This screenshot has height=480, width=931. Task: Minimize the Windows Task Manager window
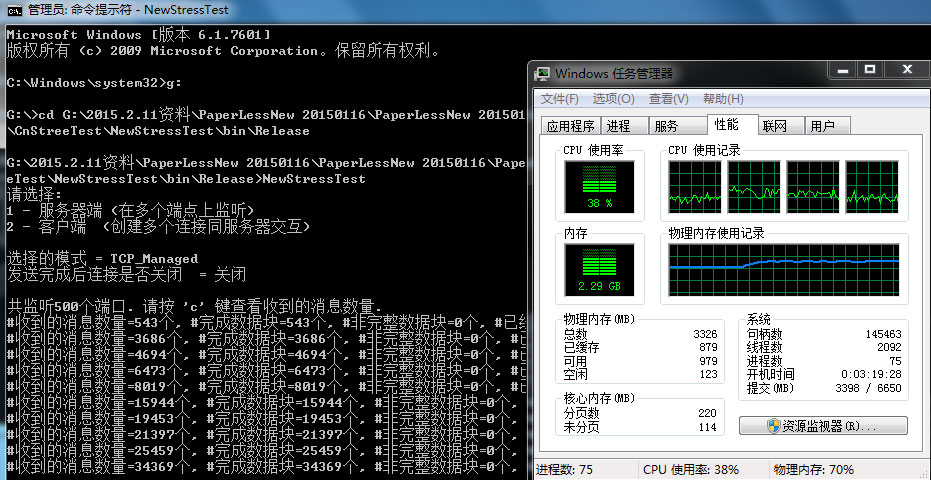pyautogui.click(x=843, y=70)
